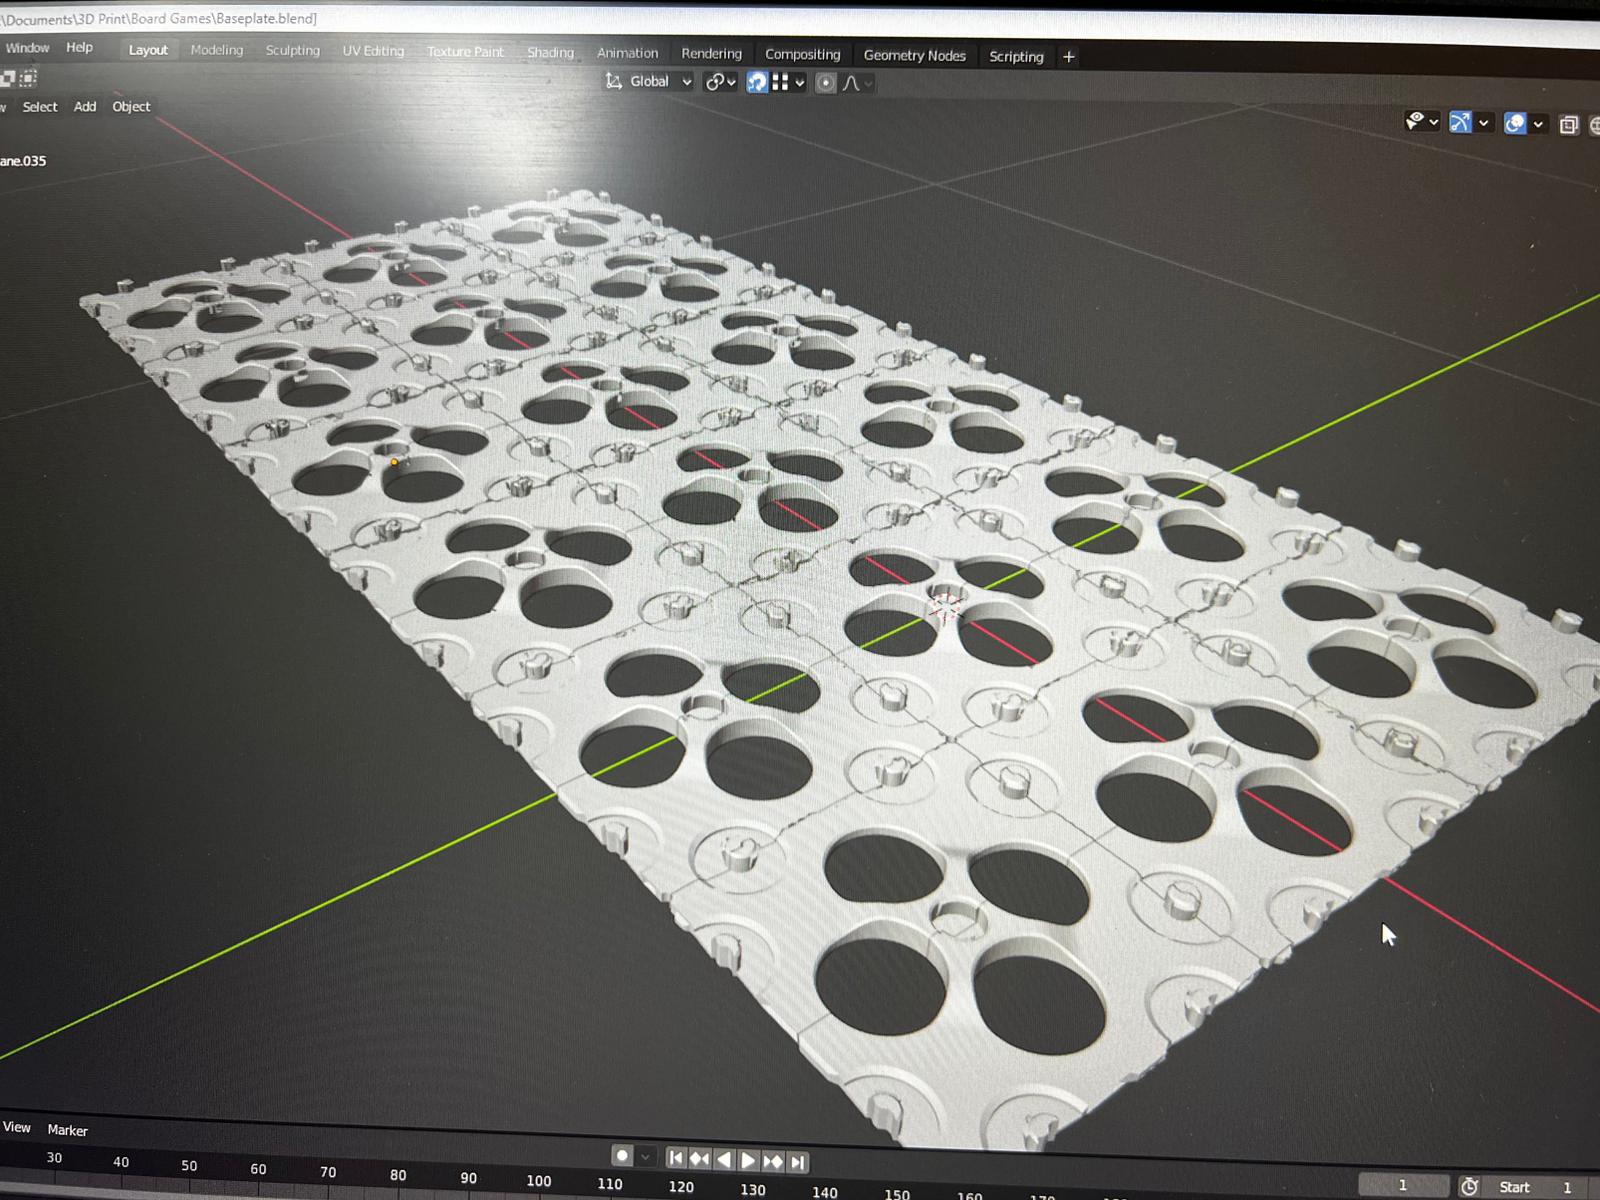The width and height of the screenshot is (1600, 1200).
Task: Click the preview range clock icon
Action: click(1469, 1186)
